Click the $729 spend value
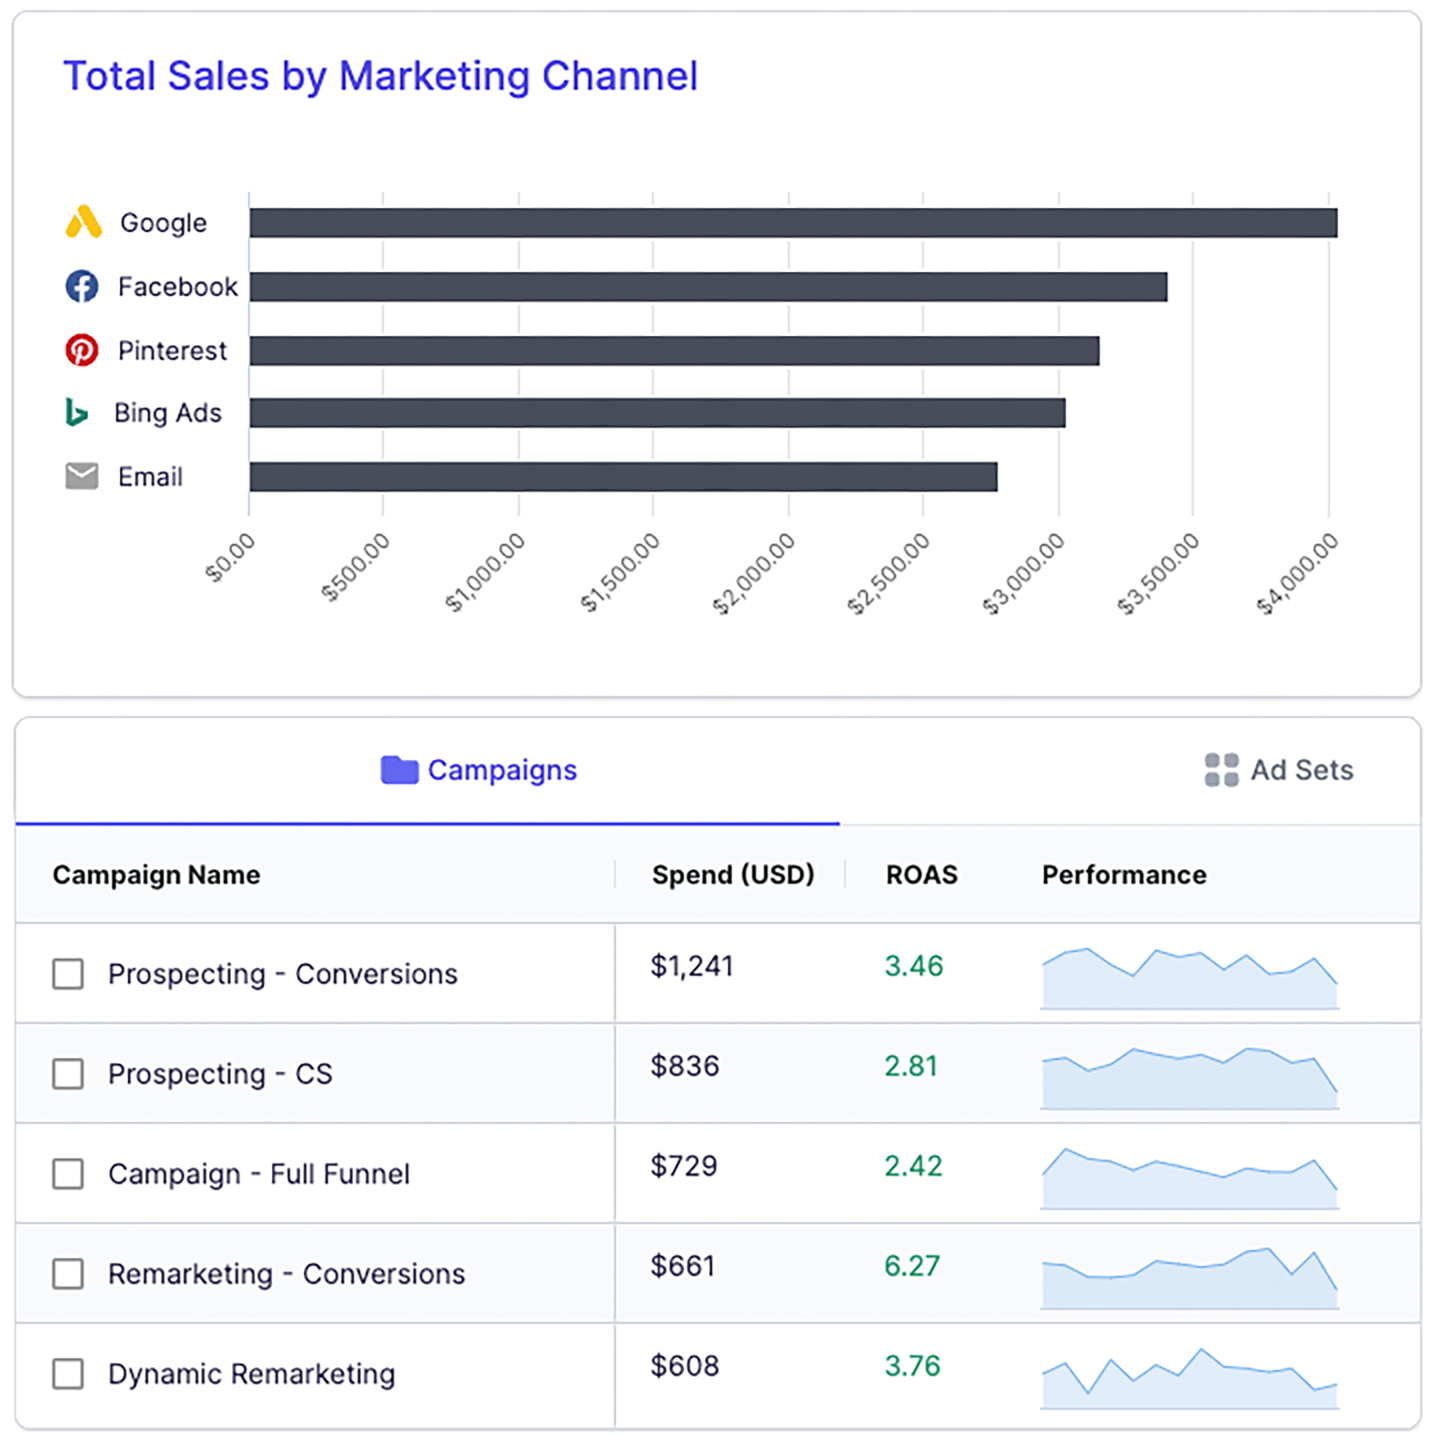The image size is (1438, 1448). 684,1166
